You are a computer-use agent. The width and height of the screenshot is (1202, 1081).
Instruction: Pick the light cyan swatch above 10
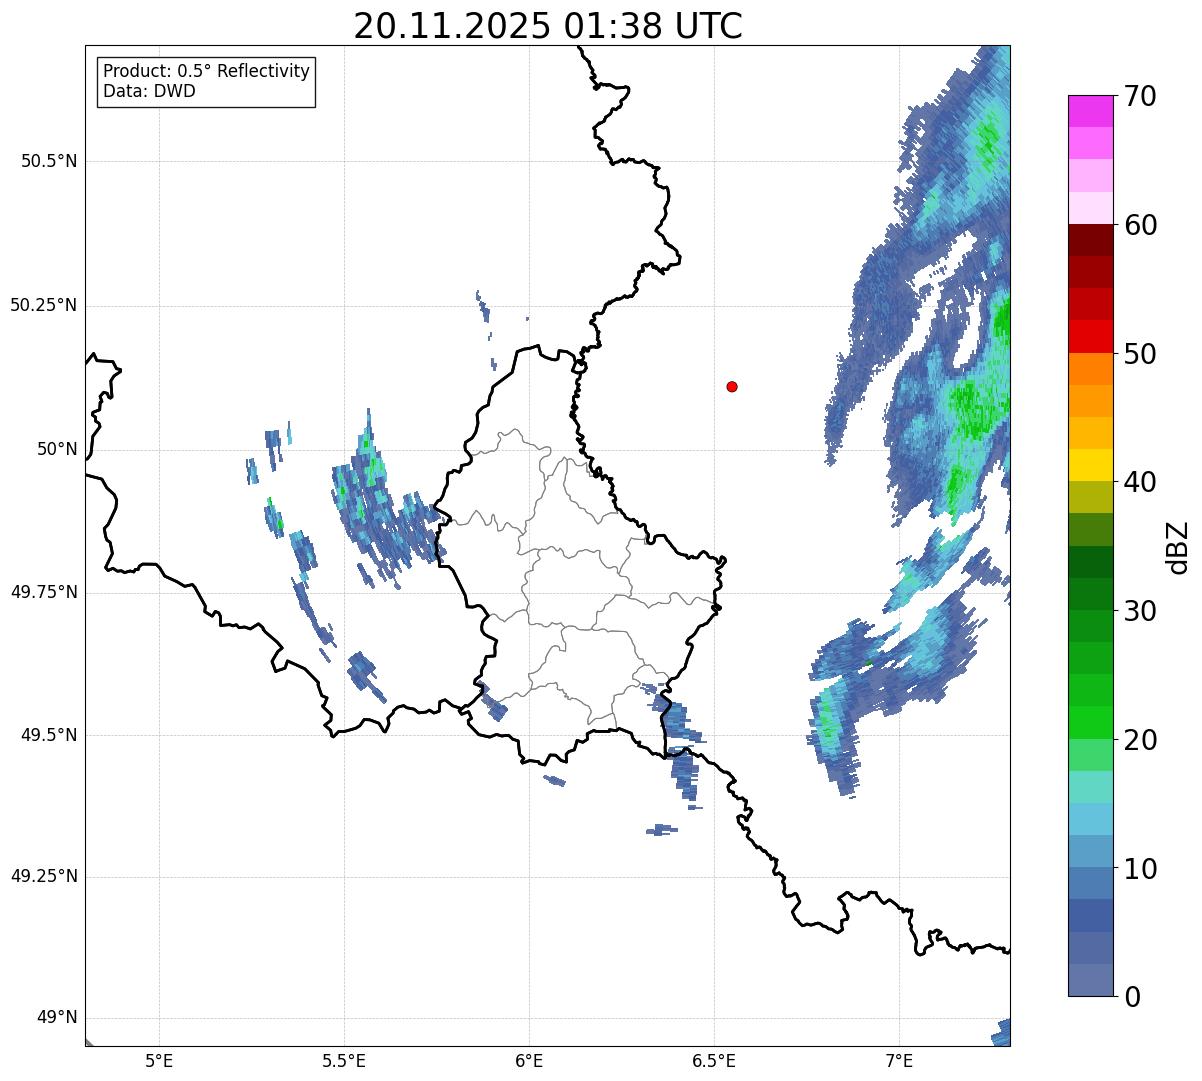pos(1090,819)
